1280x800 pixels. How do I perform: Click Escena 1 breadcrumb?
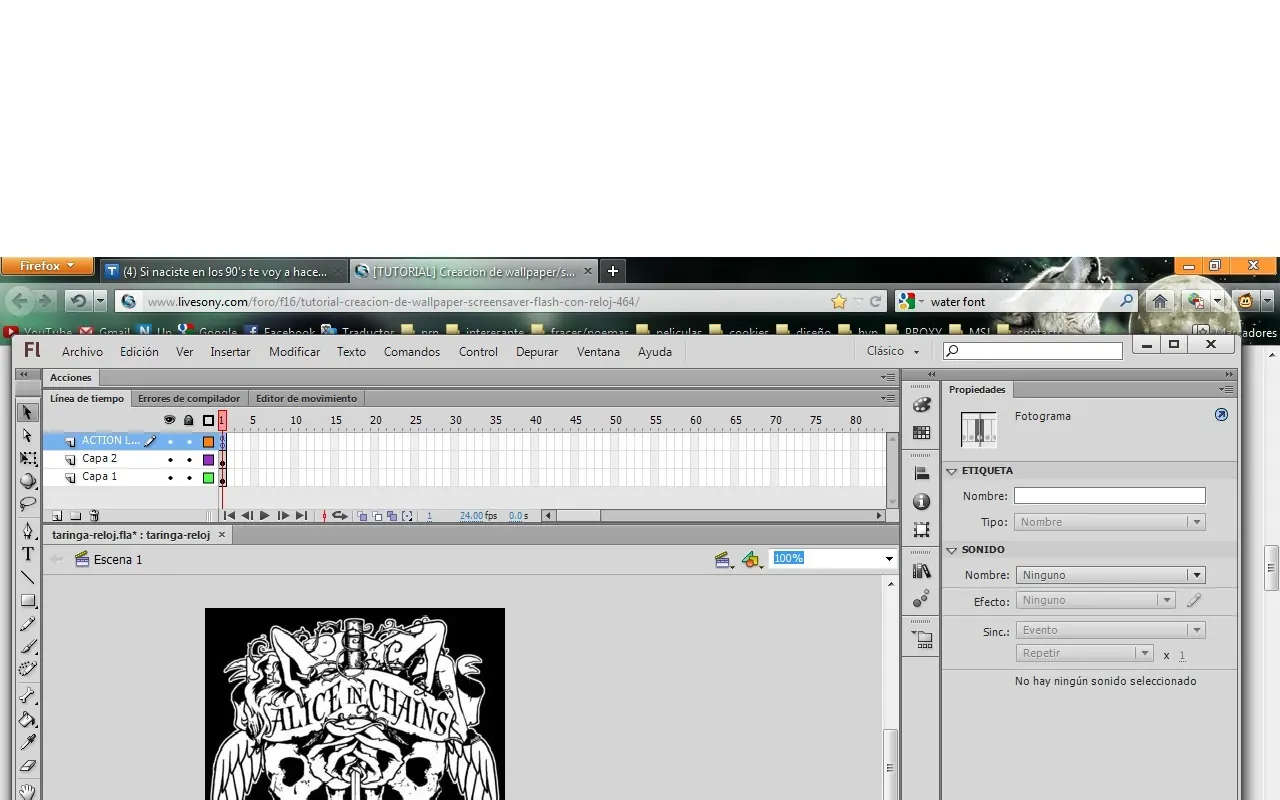[118, 560]
